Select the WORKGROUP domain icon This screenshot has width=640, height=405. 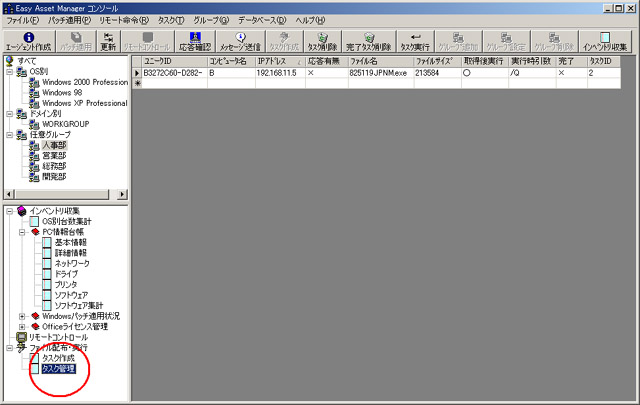34,124
